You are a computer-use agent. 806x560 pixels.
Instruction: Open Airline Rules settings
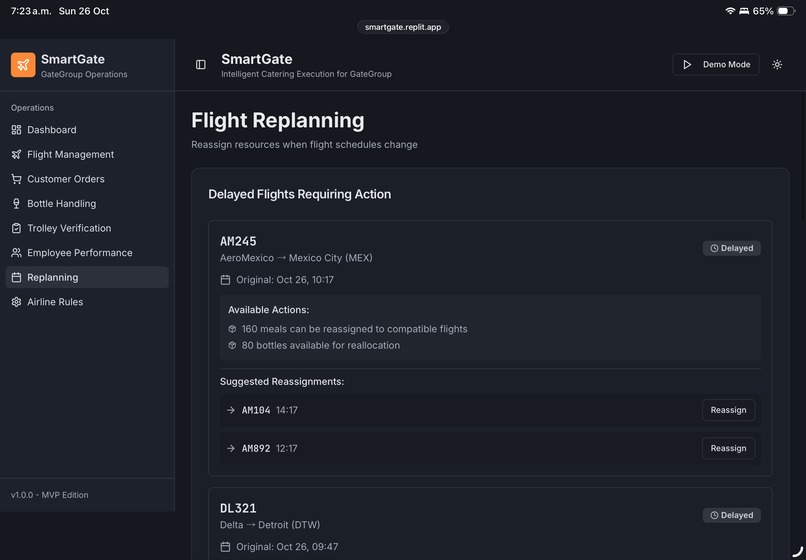pyautogui.click(x=87, y=302)
